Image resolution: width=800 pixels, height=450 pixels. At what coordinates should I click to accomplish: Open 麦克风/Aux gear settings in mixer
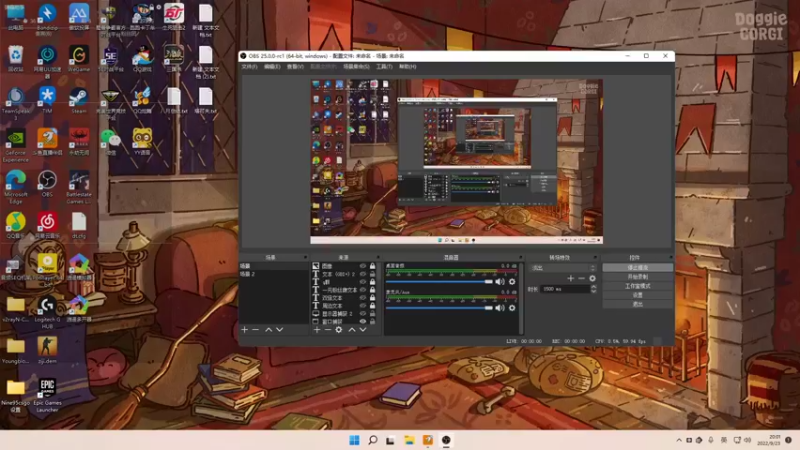512,308
